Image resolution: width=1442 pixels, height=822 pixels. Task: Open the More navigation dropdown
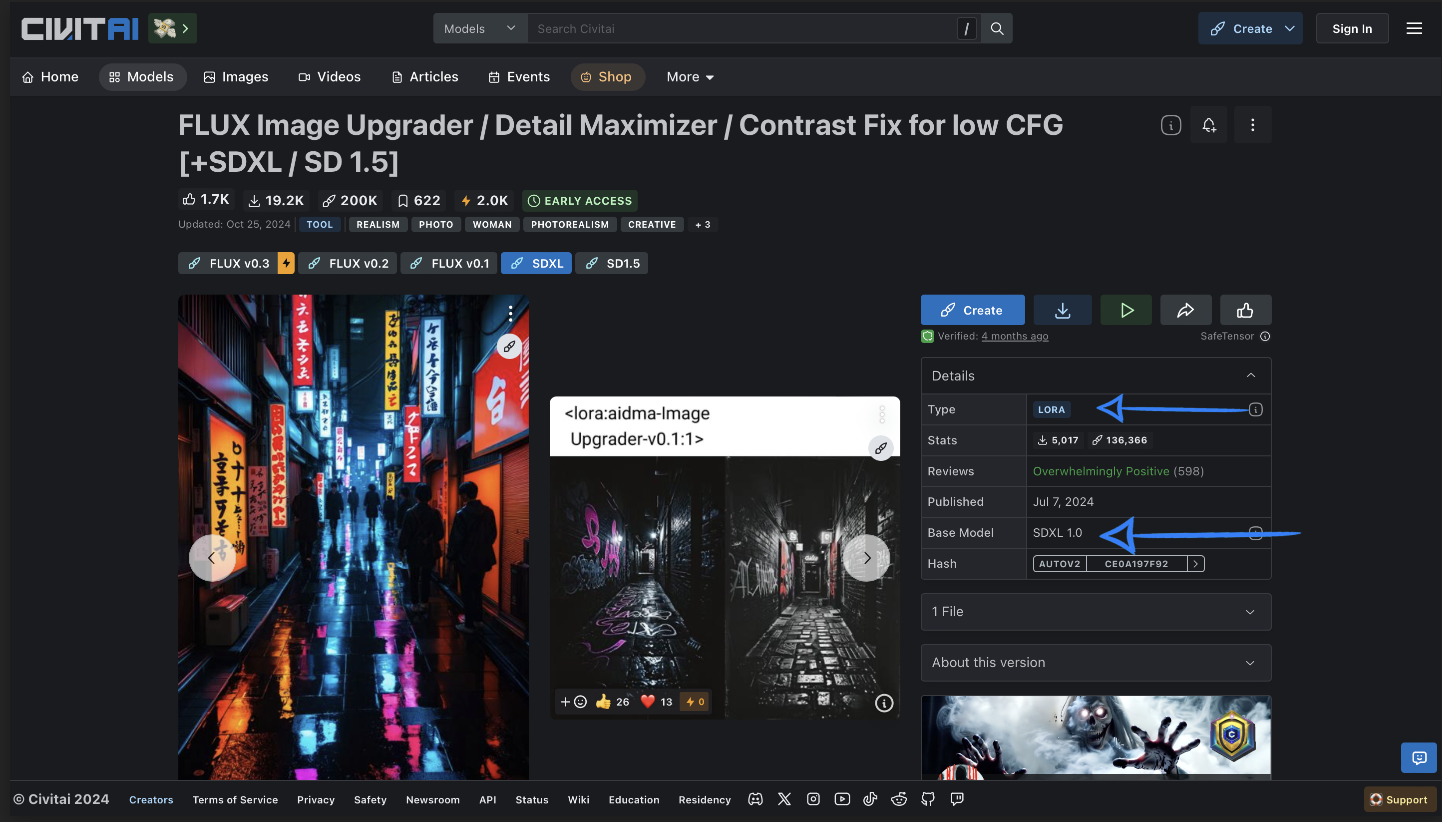click(690, 77)
